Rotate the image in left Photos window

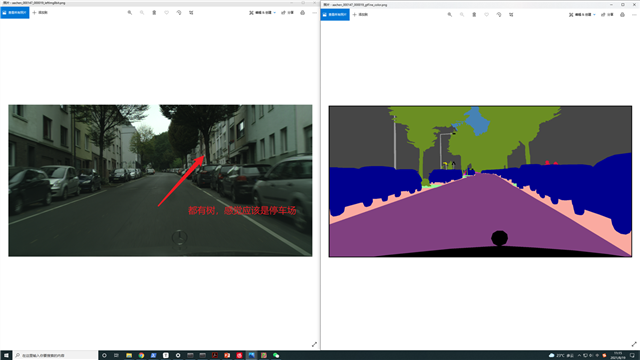[179, 13]
